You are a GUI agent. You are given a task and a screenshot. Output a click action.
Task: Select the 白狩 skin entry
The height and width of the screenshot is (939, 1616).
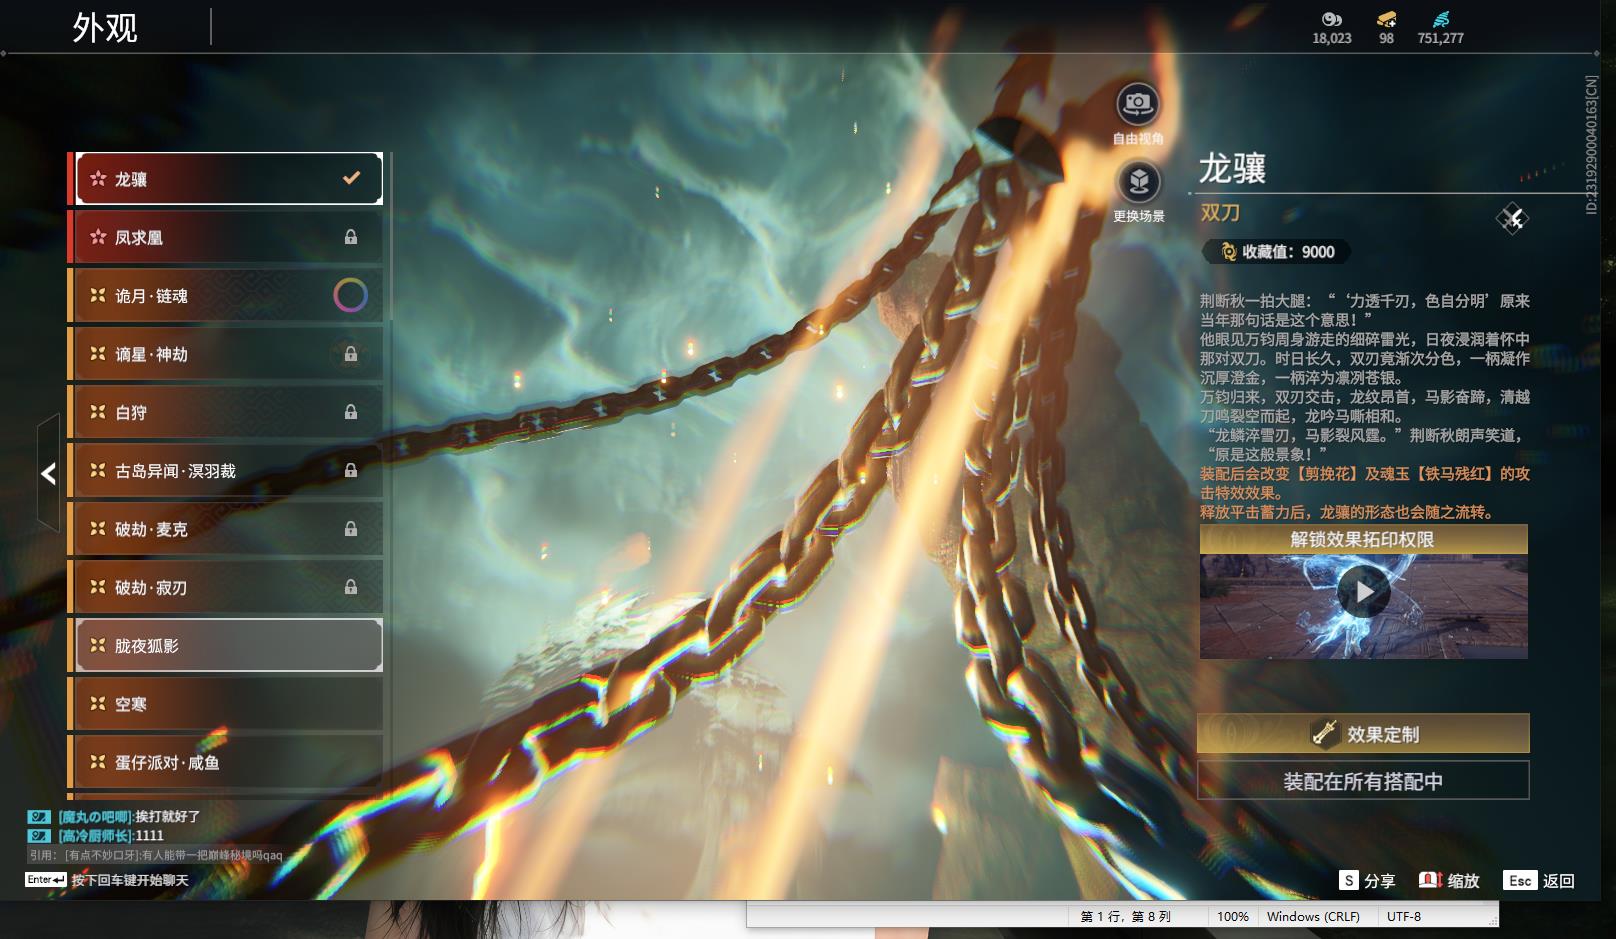(227, 412)
